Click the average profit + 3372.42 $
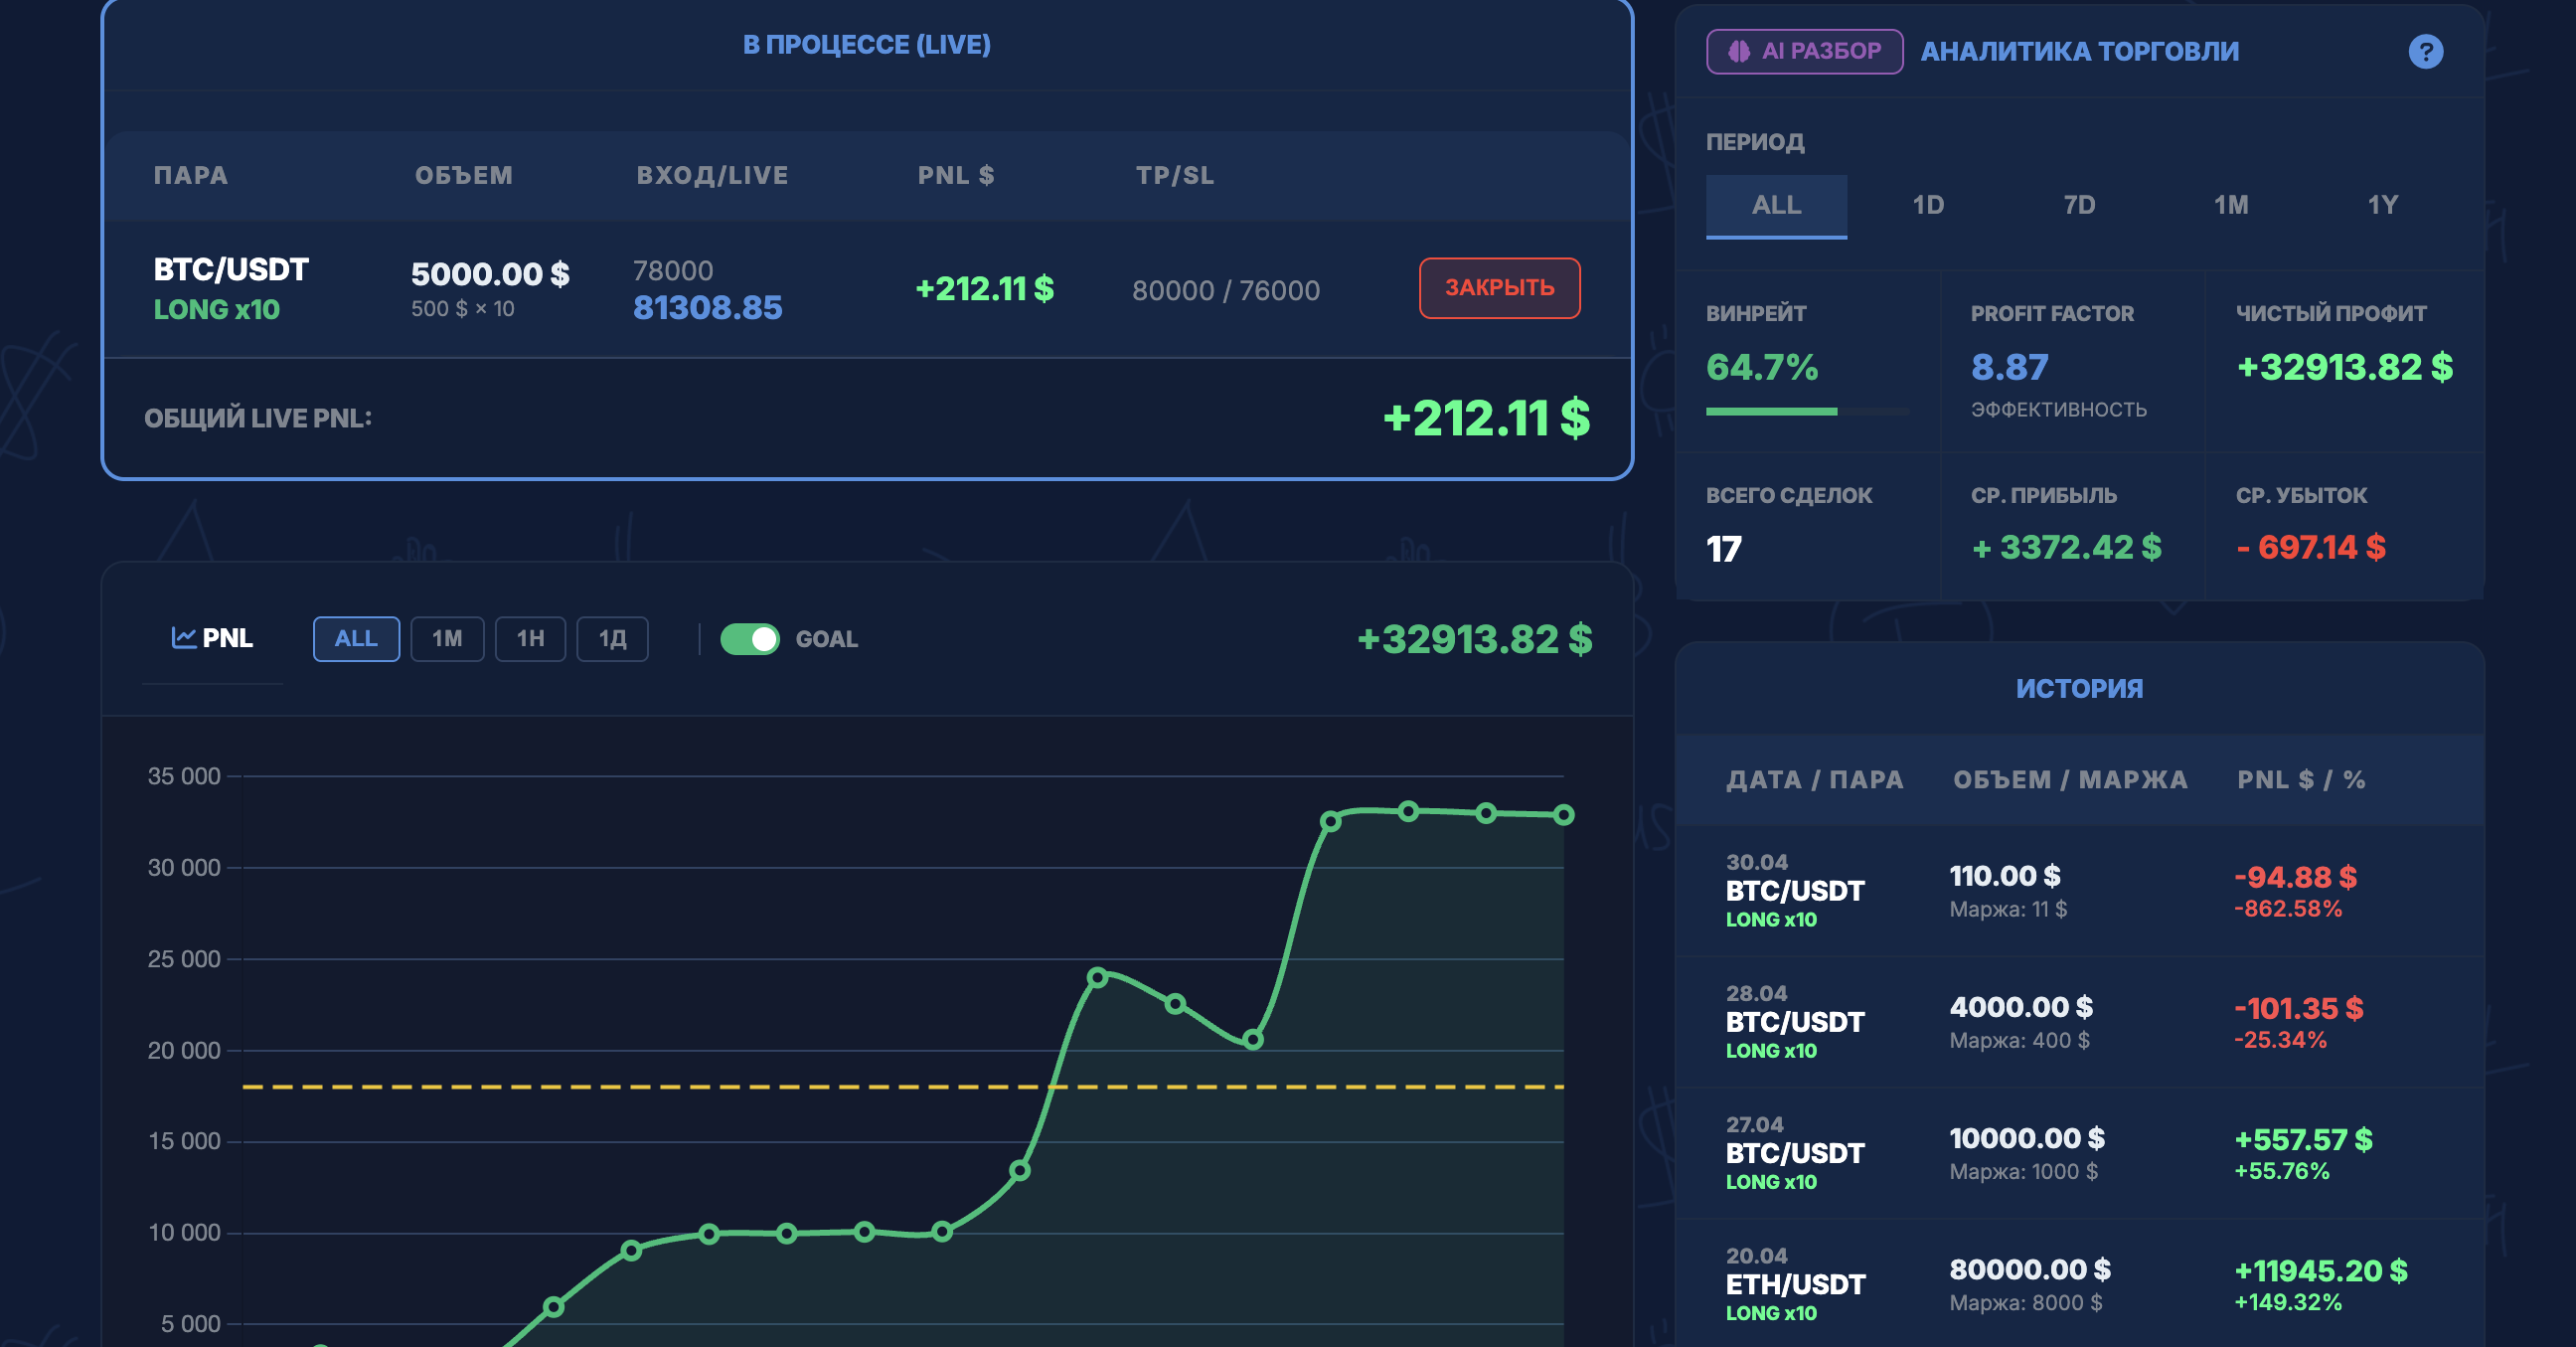 pos(2066,547)
